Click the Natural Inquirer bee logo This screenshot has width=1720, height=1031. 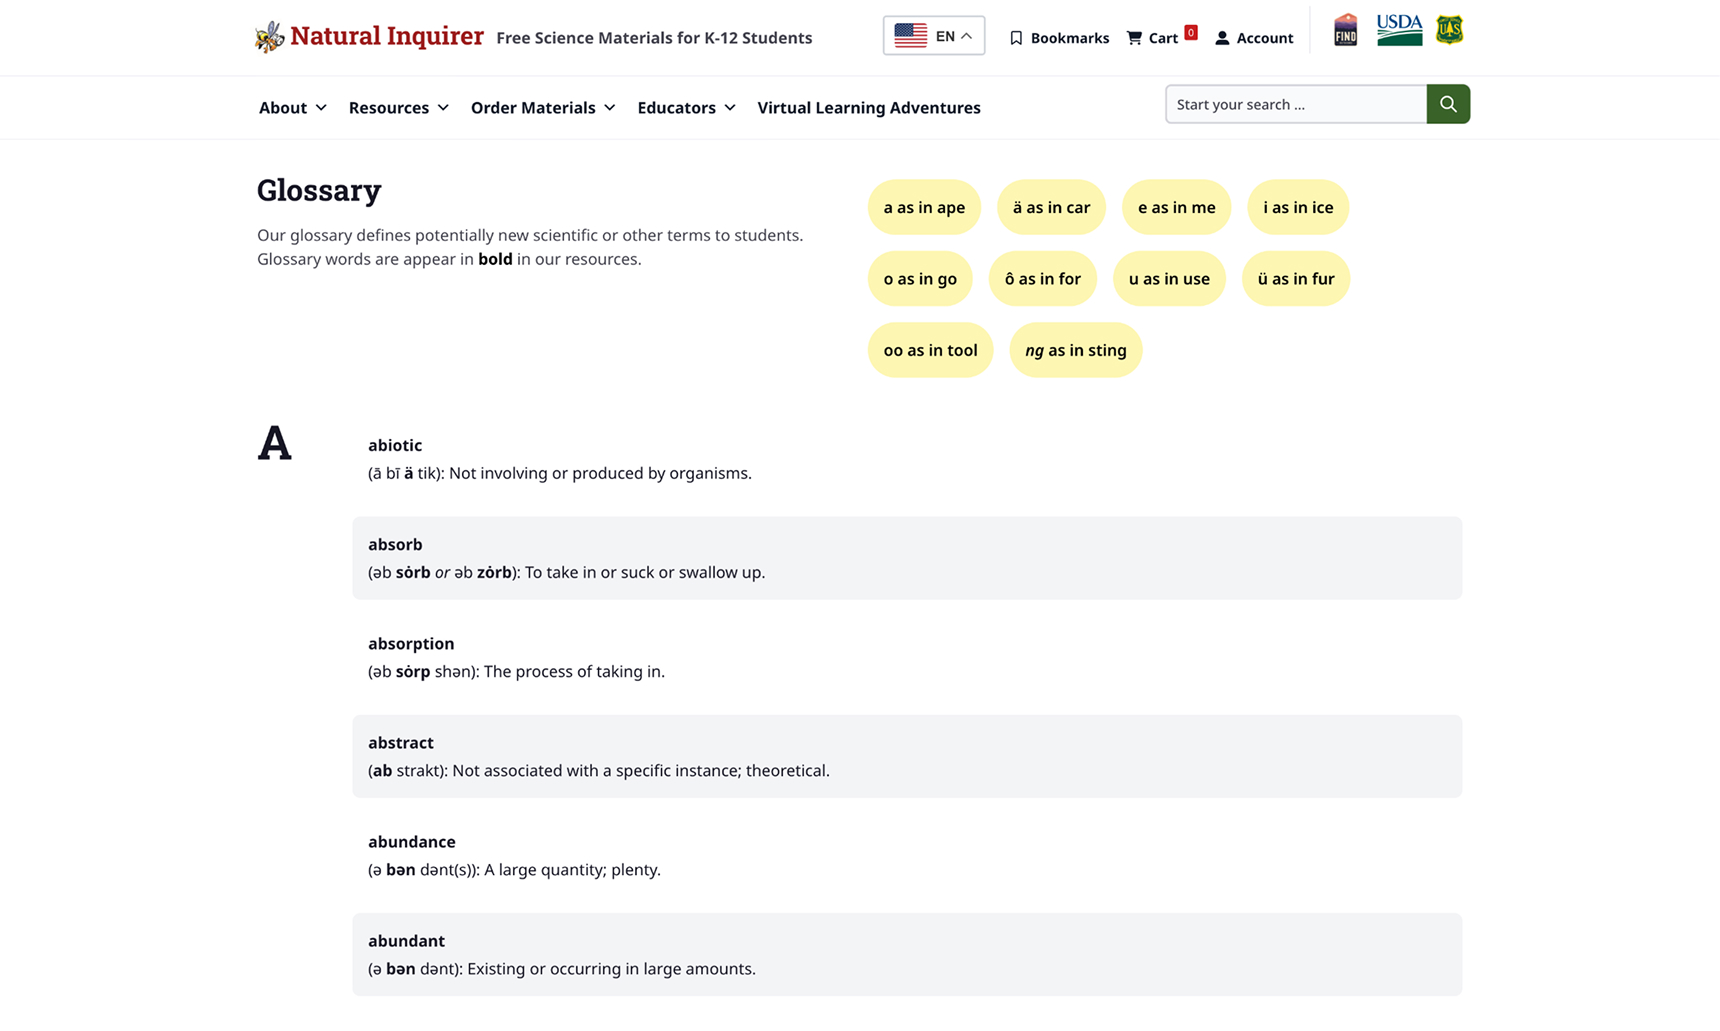tap(269, 37)
